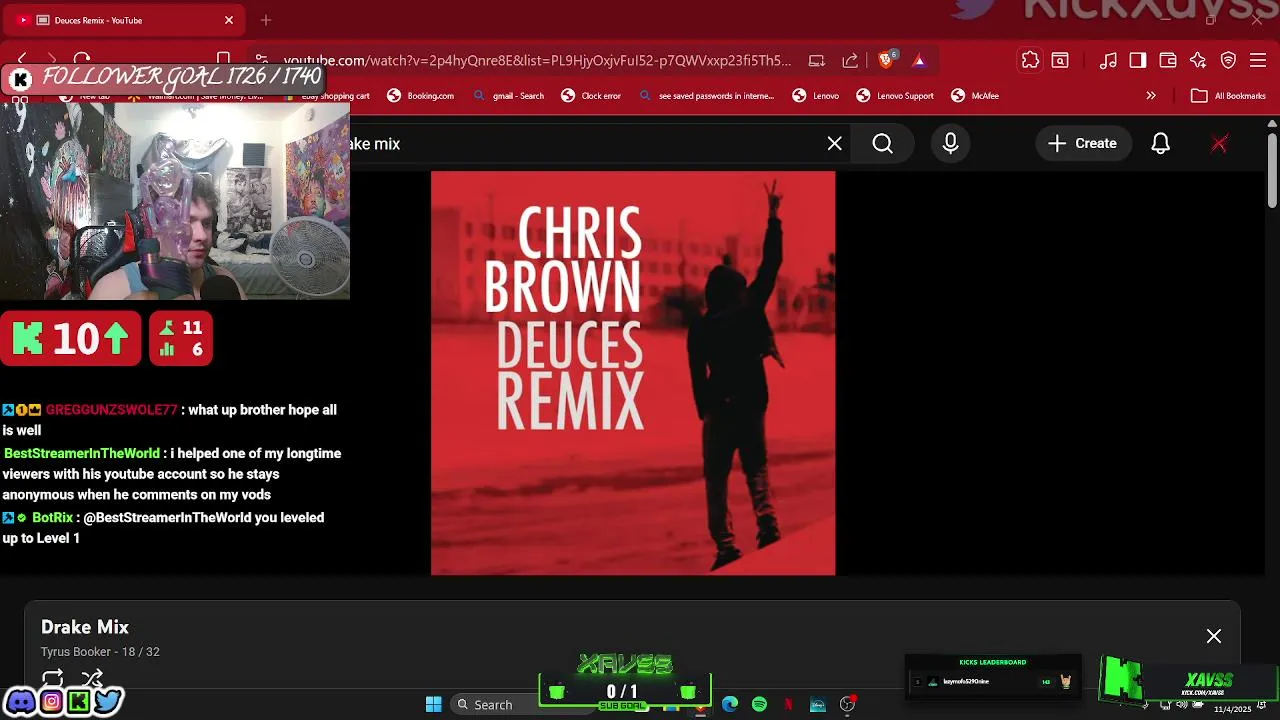This screenshot has width=1280, height=720.
Task: Open Microsoft Edge from taskbar
Action: coord(730,705)
